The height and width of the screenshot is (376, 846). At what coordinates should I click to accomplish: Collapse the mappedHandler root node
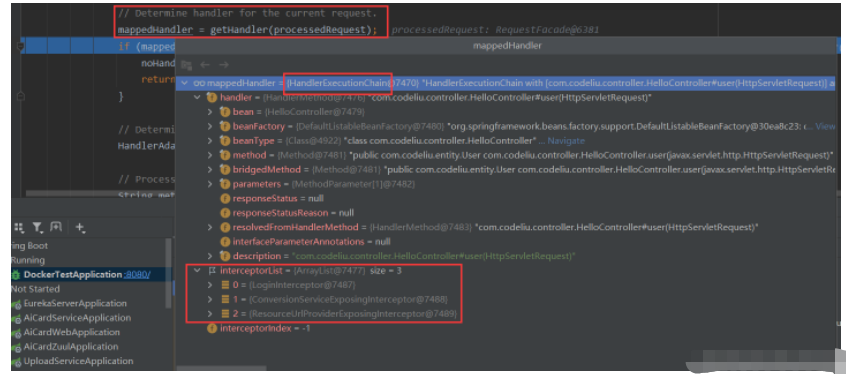[x=185, y=83]
